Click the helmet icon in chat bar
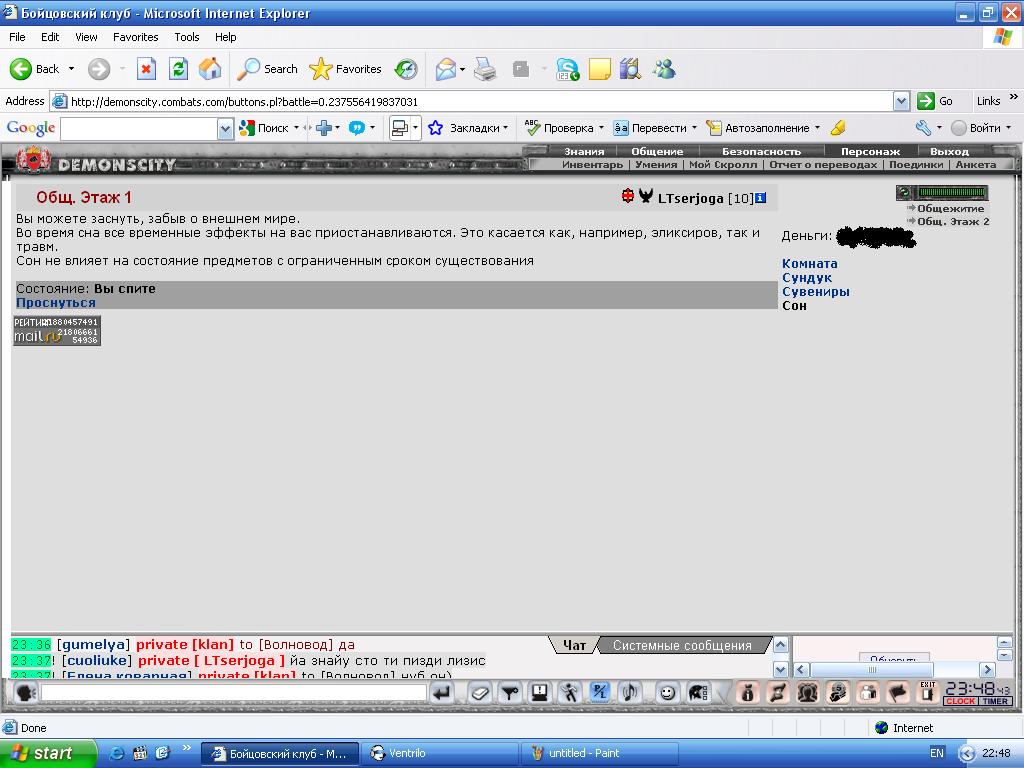The image size is (1024, 768). tap(697, 692)
